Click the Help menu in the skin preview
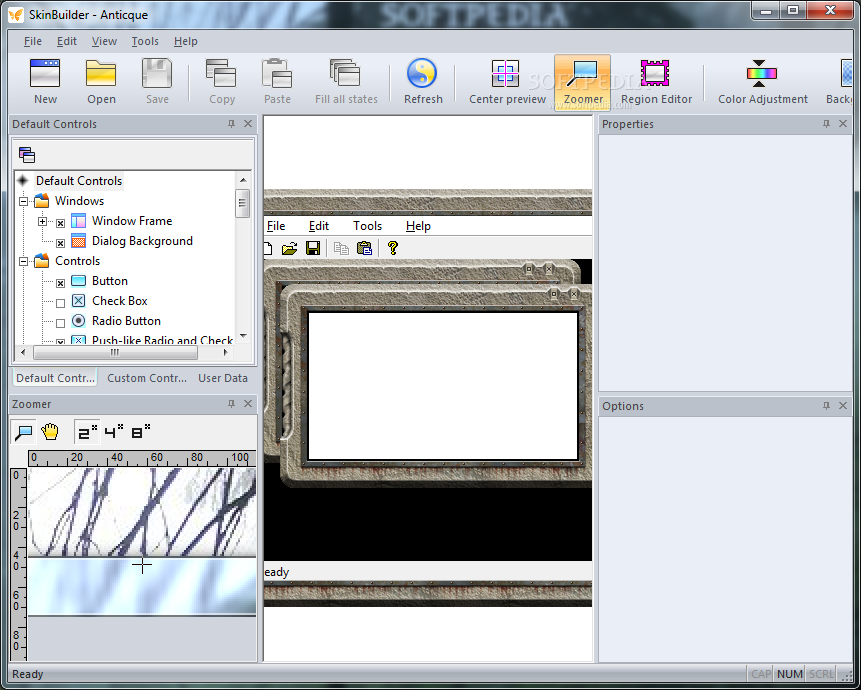 click(418, 226)
